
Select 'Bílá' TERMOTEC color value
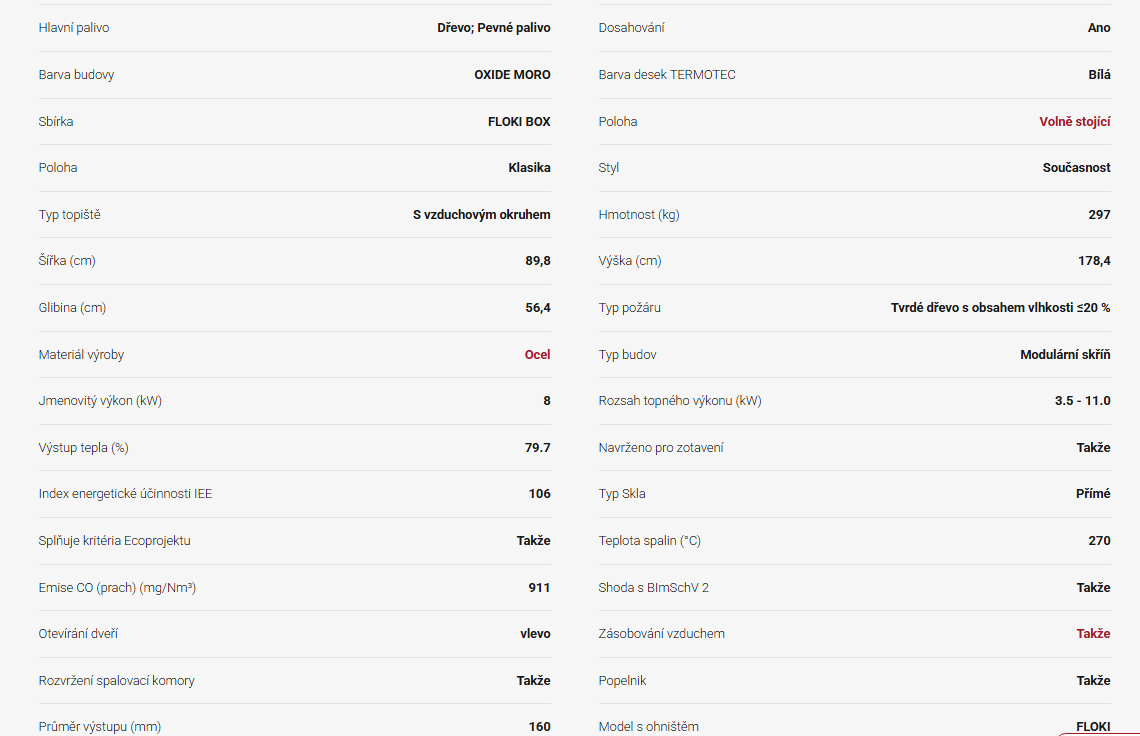point(1098,75)
